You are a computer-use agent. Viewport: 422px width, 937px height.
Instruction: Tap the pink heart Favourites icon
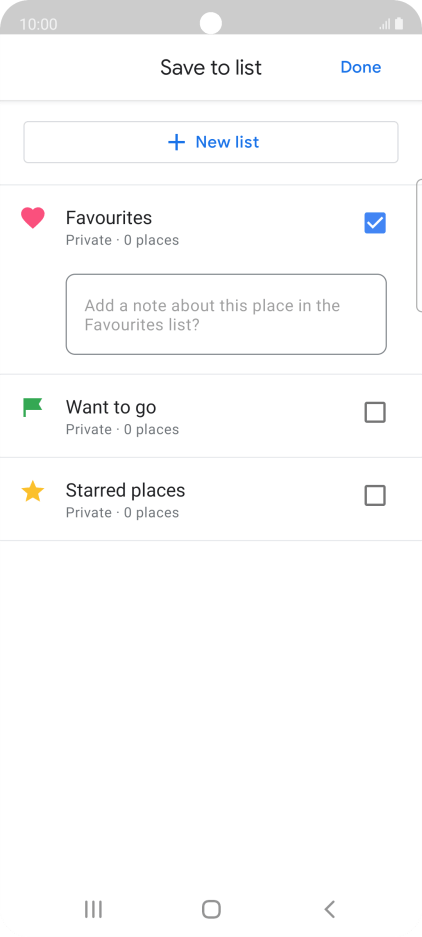[33, 218]
